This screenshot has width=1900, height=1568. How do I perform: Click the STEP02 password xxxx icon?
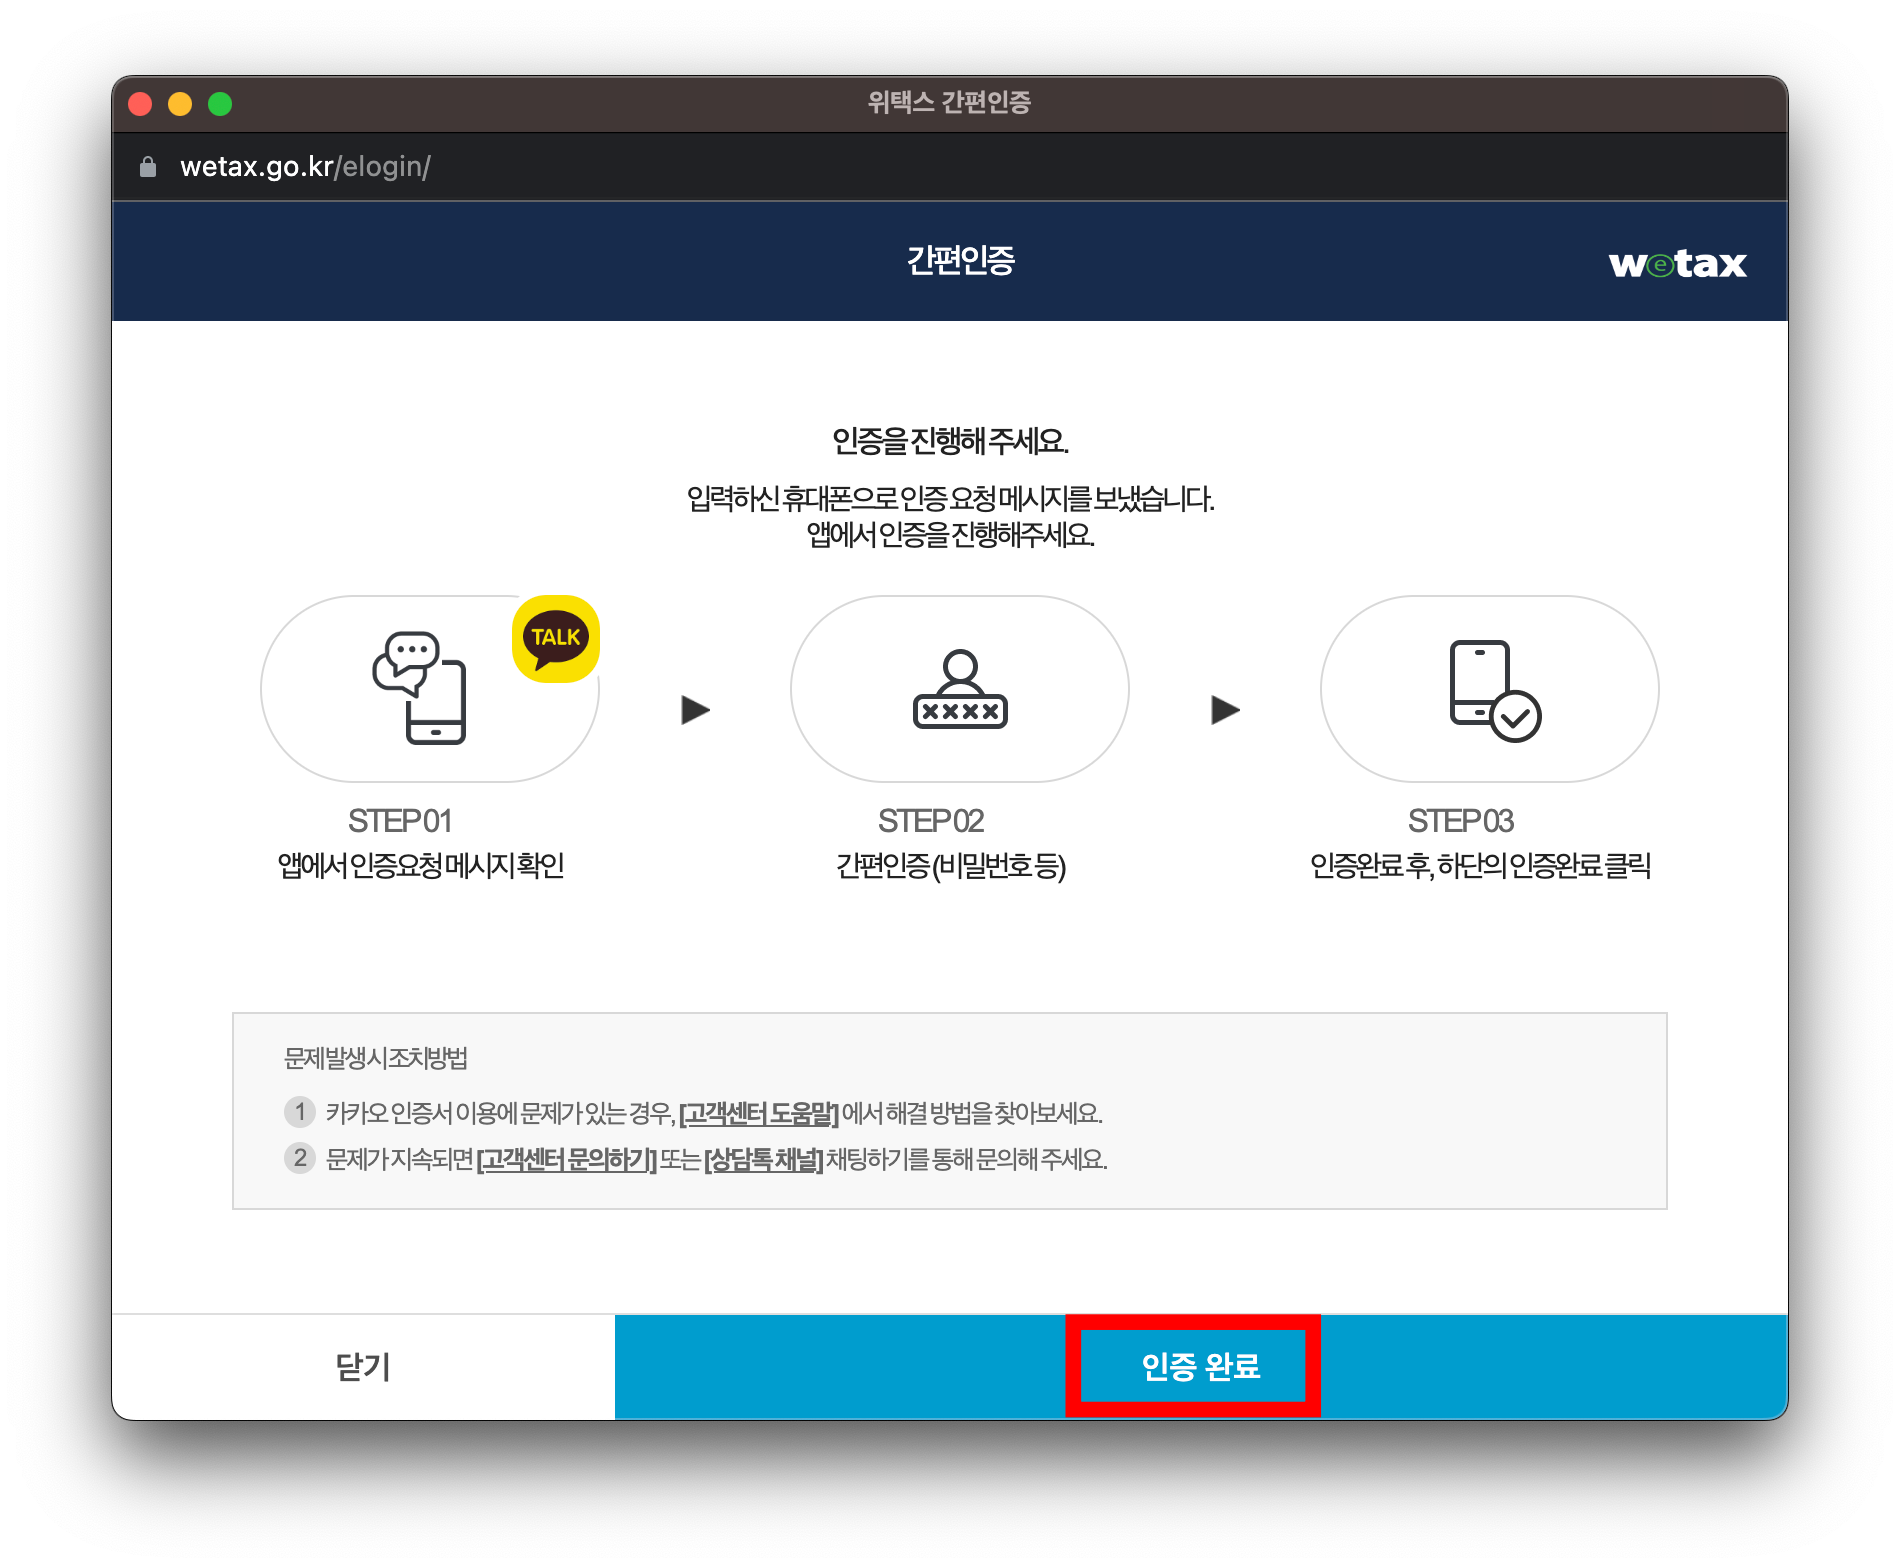(x=958, y=690)
